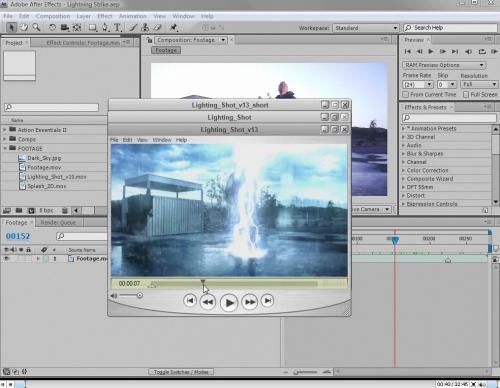
Task: Select the Selection arrow tool
Action: coord(11,27)
